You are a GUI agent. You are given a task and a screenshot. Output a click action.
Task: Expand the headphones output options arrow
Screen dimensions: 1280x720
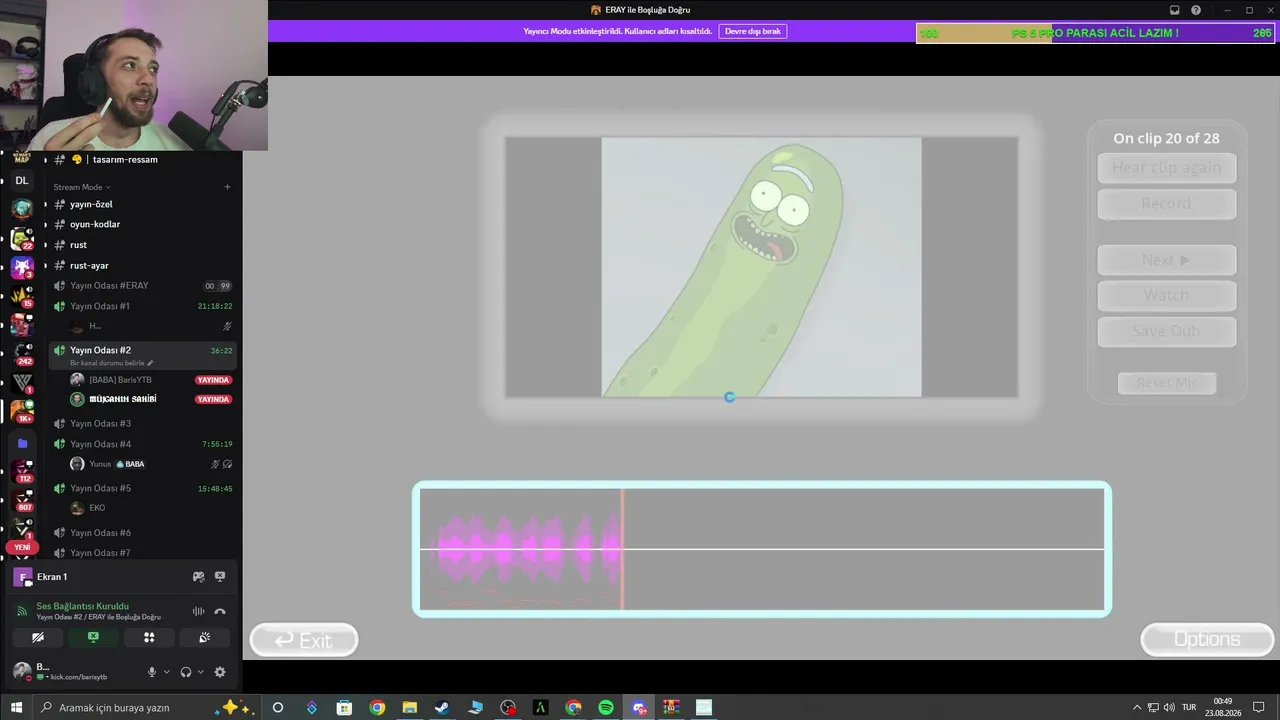pos(200,672)
